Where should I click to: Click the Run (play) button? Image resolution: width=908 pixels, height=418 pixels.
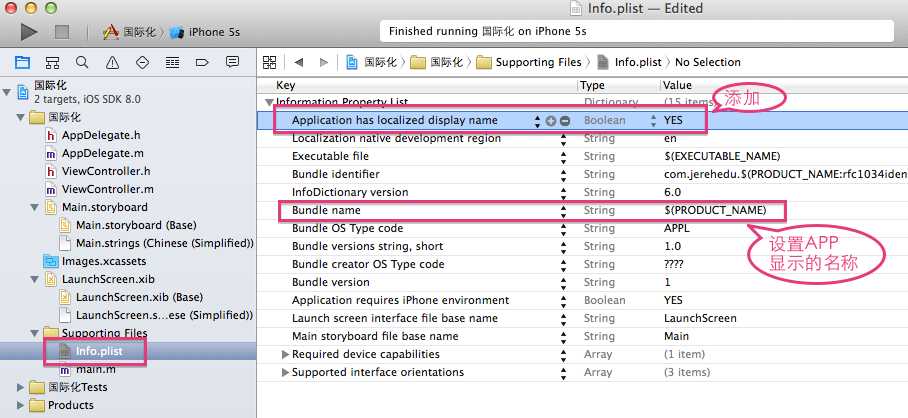coord(29,32)
